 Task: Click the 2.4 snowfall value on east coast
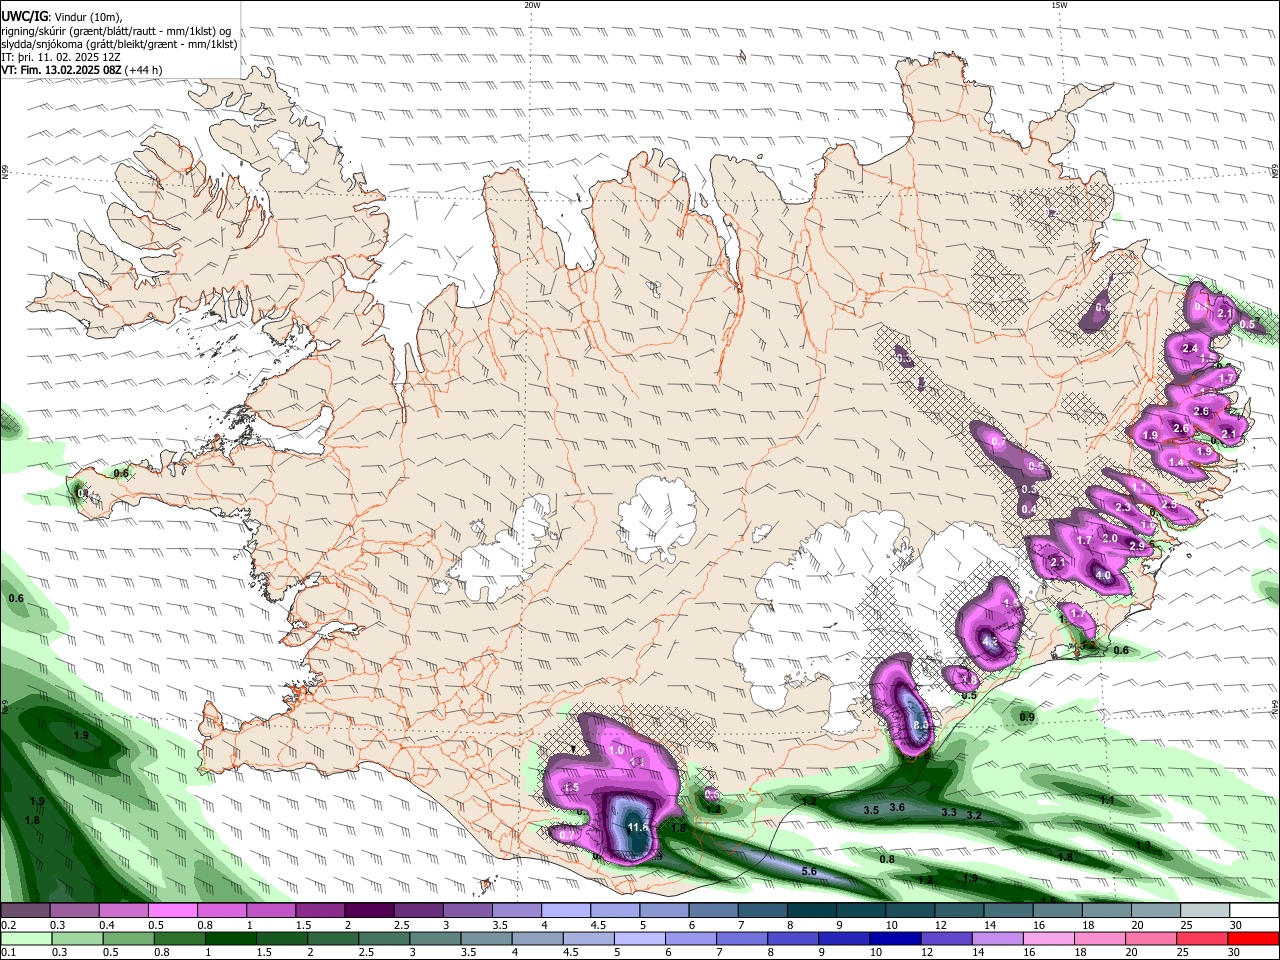pos(1190,348)
